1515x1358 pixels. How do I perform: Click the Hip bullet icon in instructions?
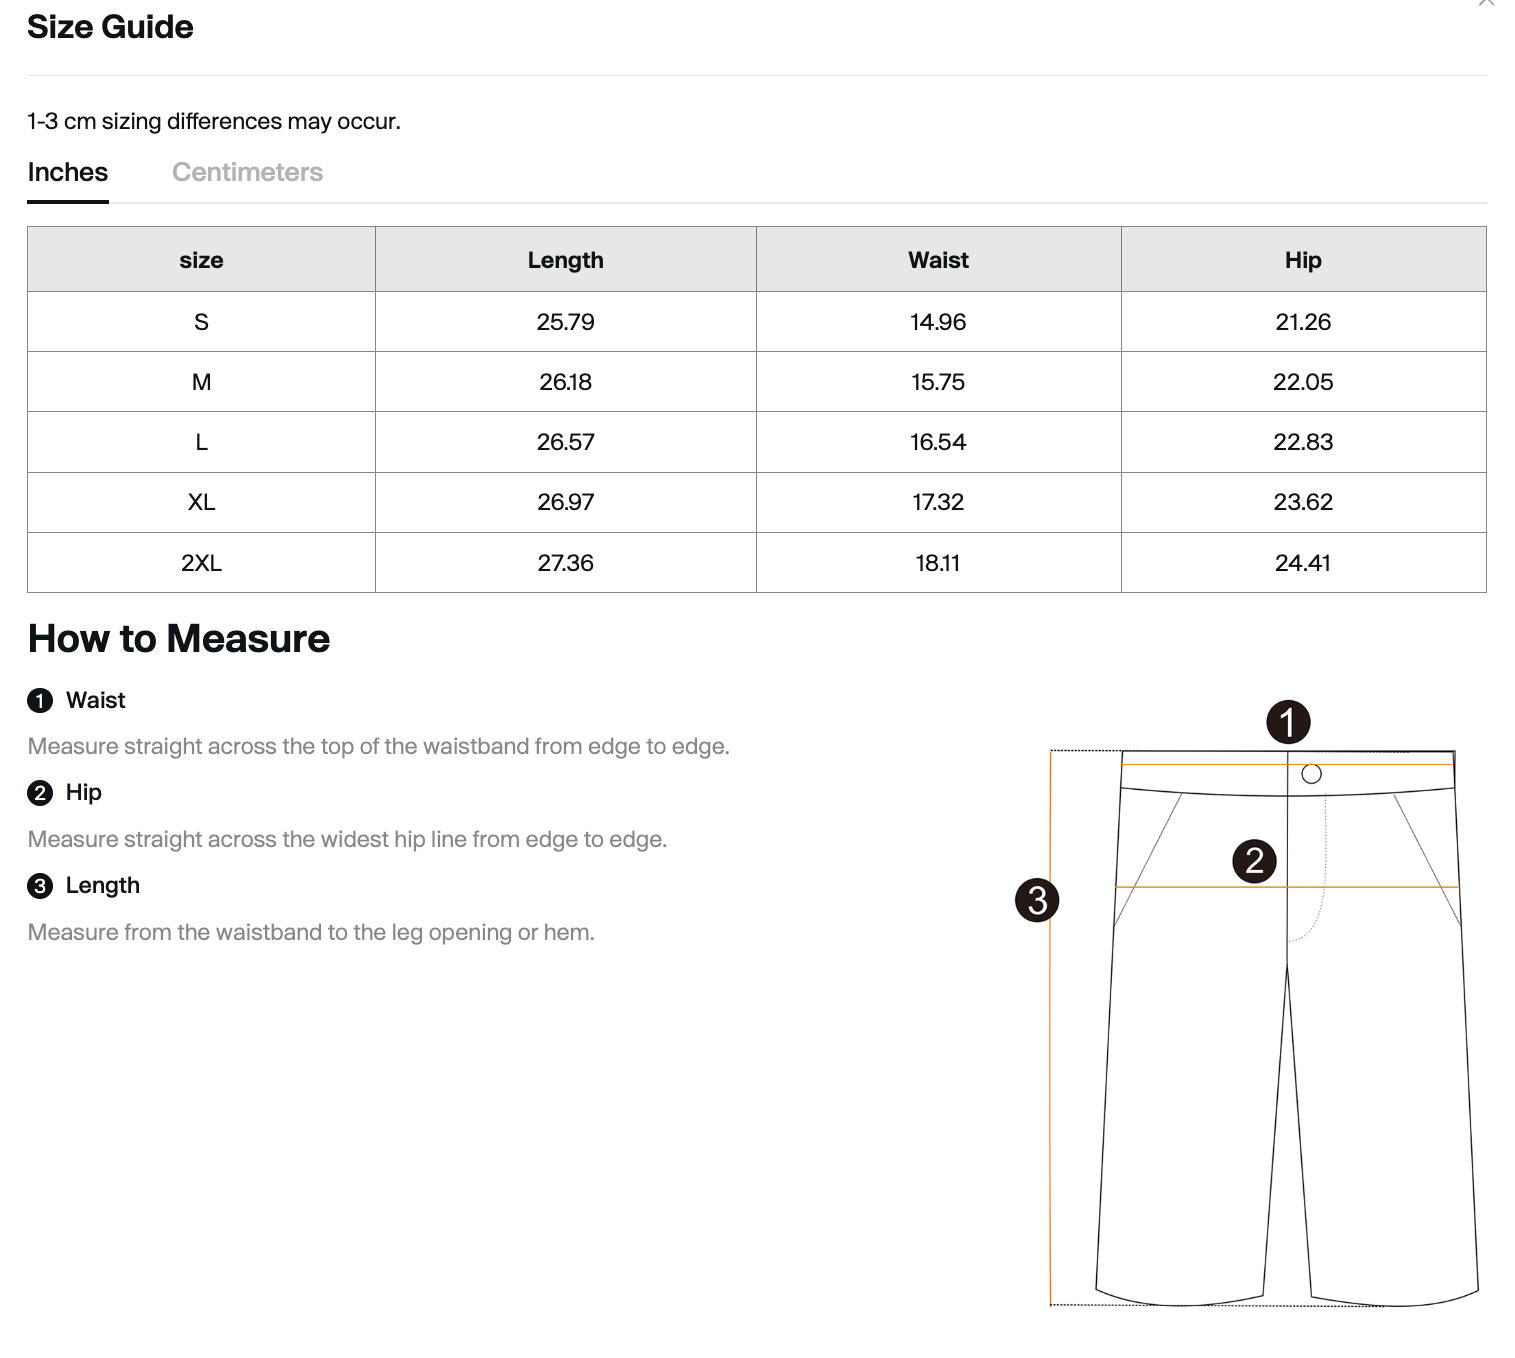point(40,793)
